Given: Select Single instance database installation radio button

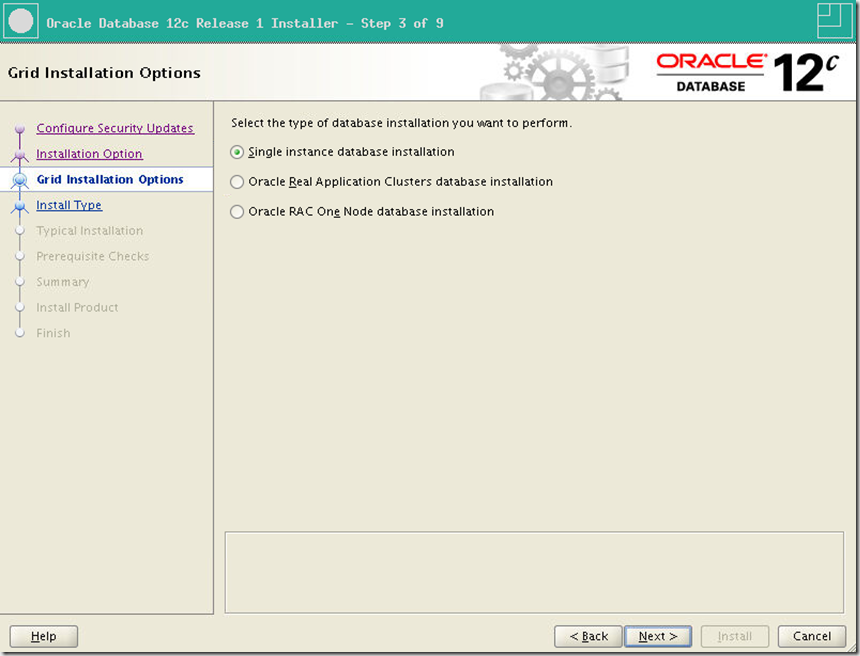Looking at the screenshot, I should pyautogui.click(x=237, y=152).
